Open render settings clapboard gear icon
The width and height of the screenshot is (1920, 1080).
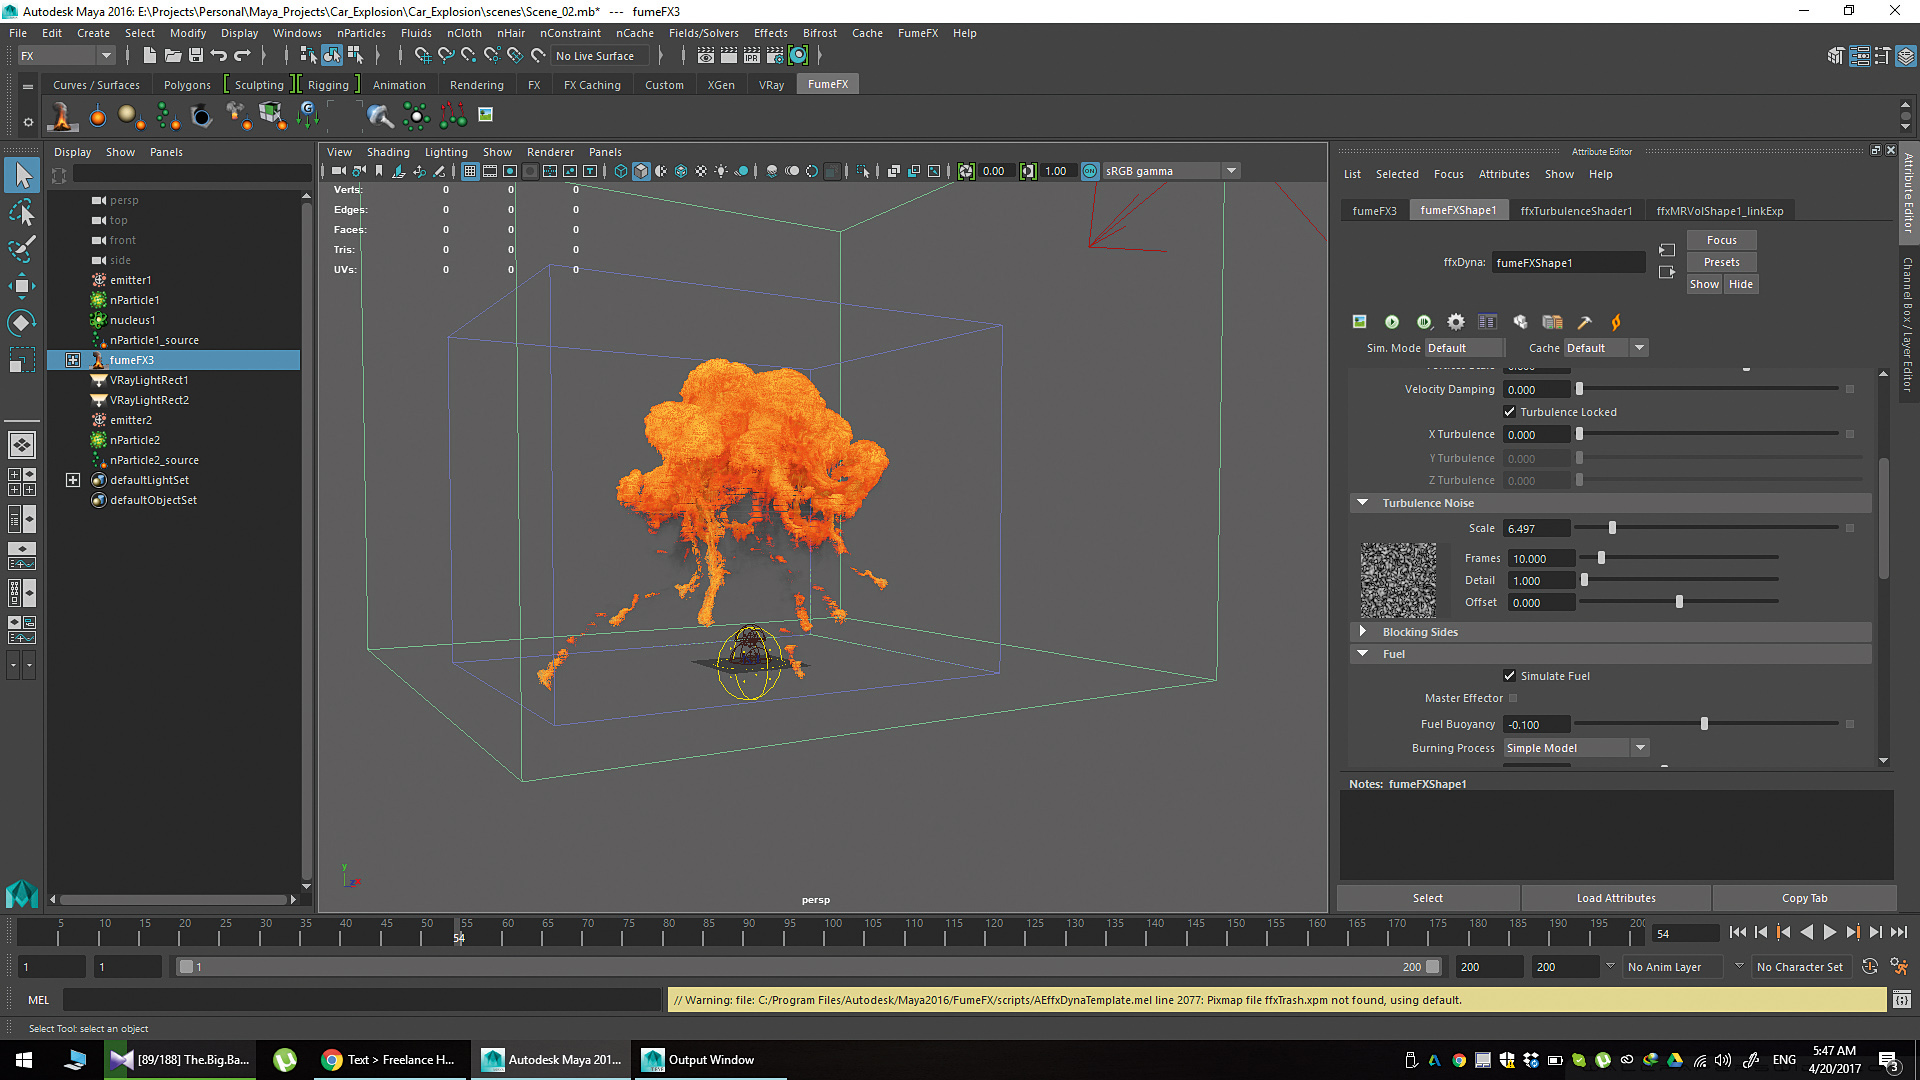(x=775, y=56)
